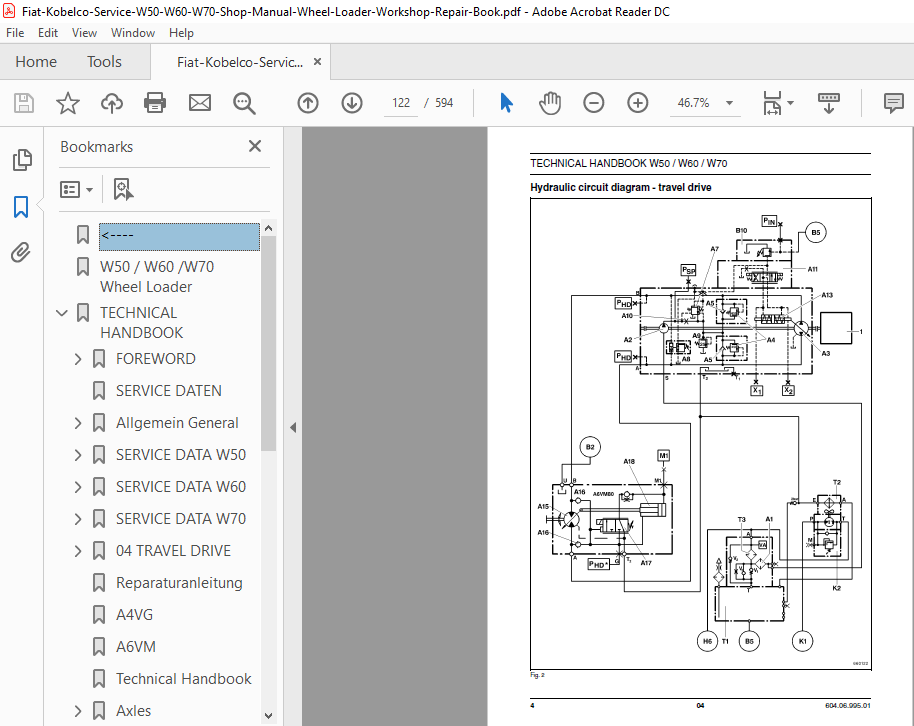Close the Fiat-Kobelco document tab

click(317, 62)
